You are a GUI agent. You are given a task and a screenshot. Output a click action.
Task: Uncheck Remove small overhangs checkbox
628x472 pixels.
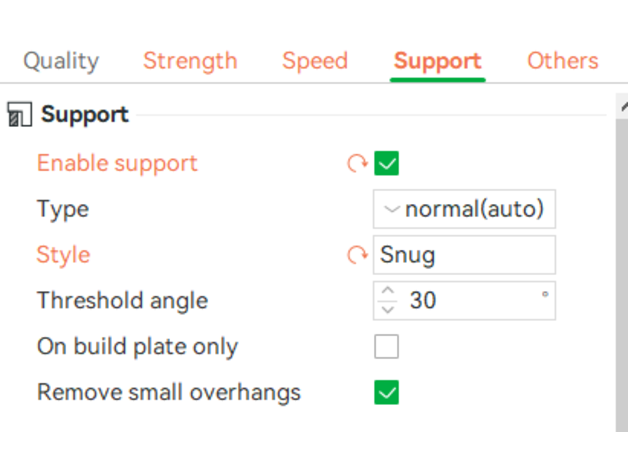click(386, 392)
